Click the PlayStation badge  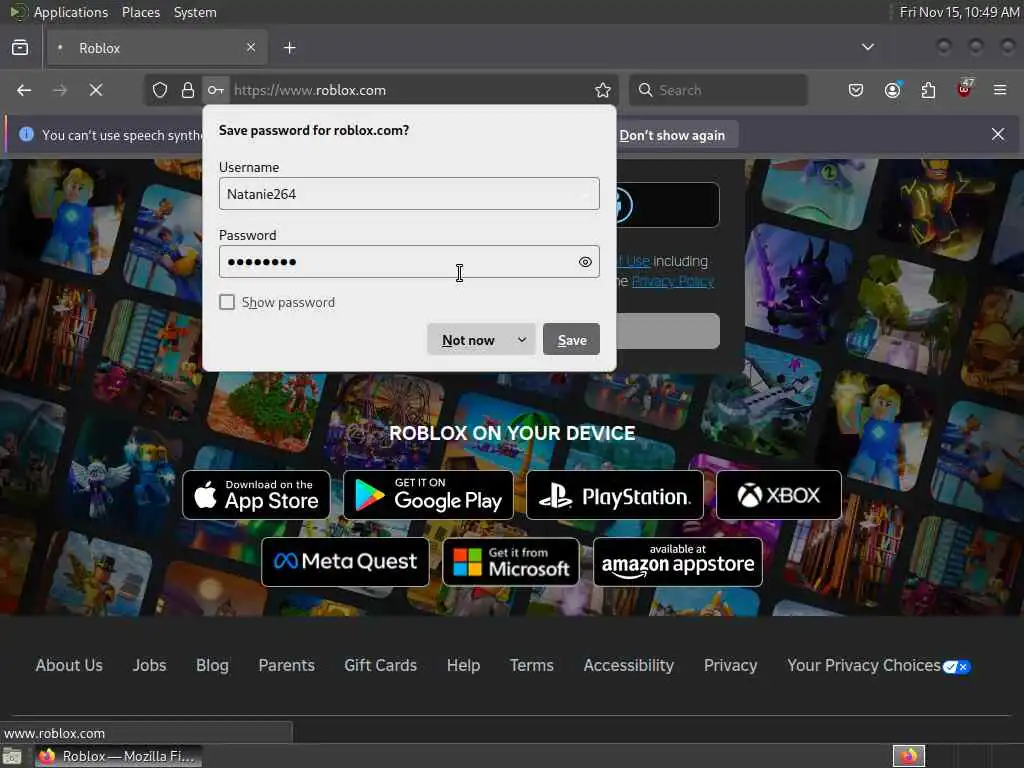(615, 495)
